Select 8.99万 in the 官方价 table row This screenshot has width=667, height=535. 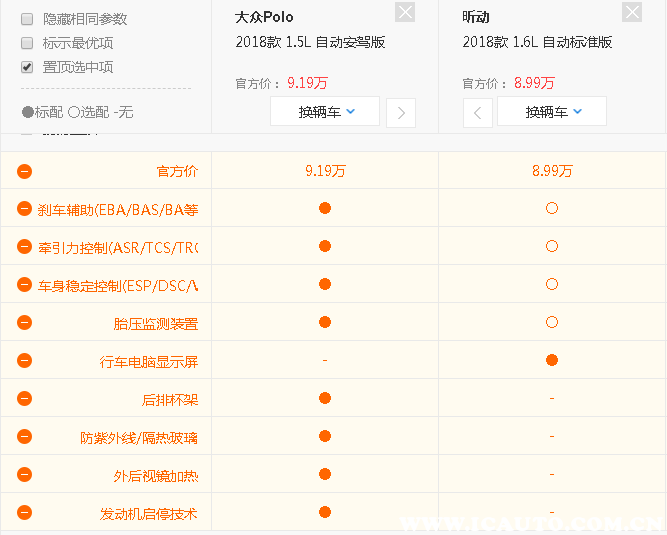(552, 171)
